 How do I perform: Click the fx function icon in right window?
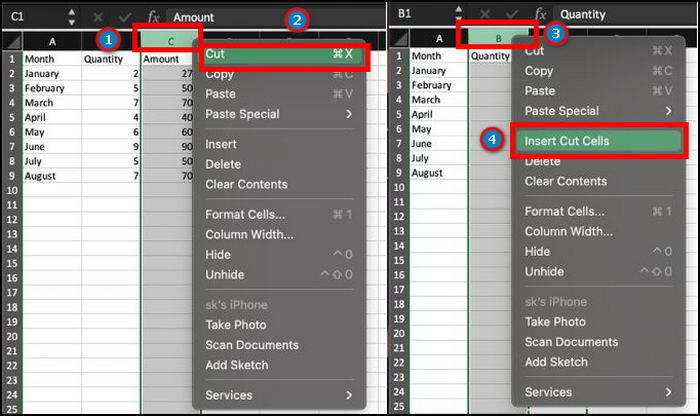click(540, 14)
